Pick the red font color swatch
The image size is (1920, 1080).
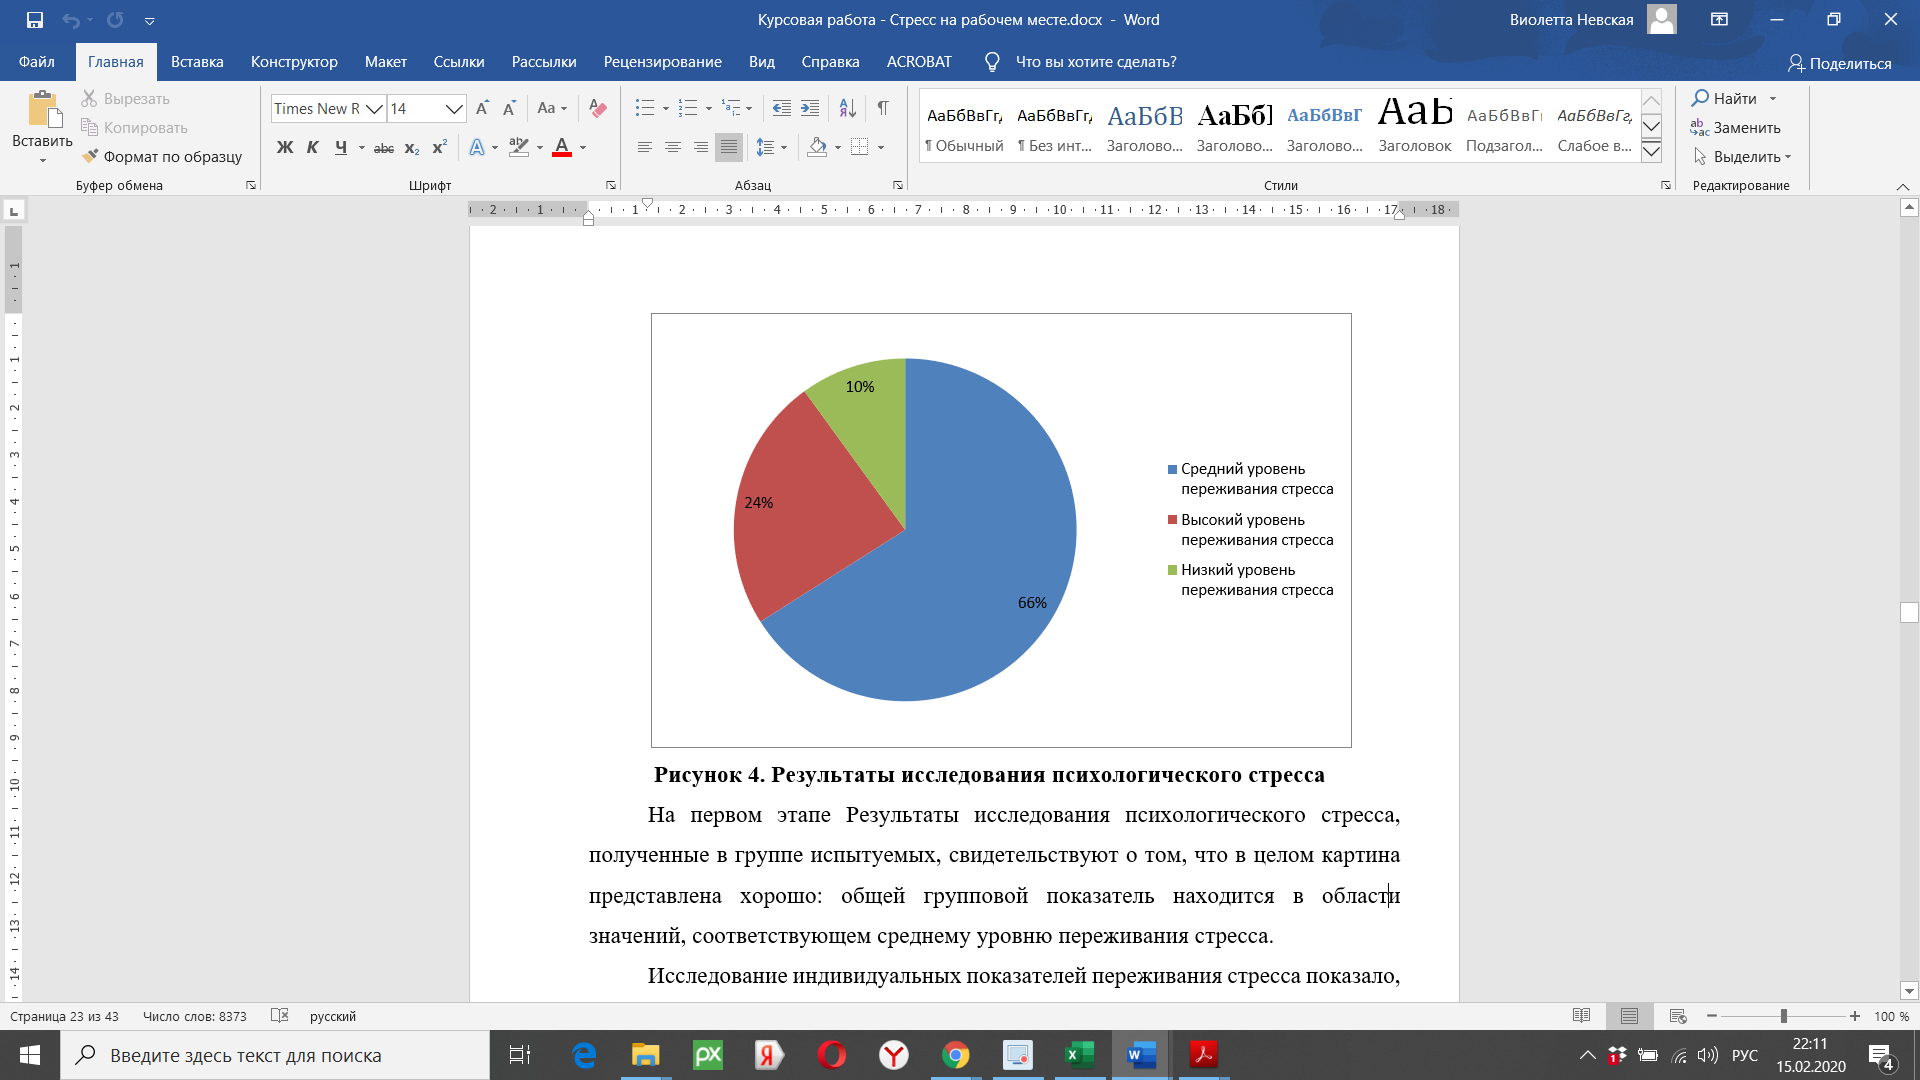562,148
